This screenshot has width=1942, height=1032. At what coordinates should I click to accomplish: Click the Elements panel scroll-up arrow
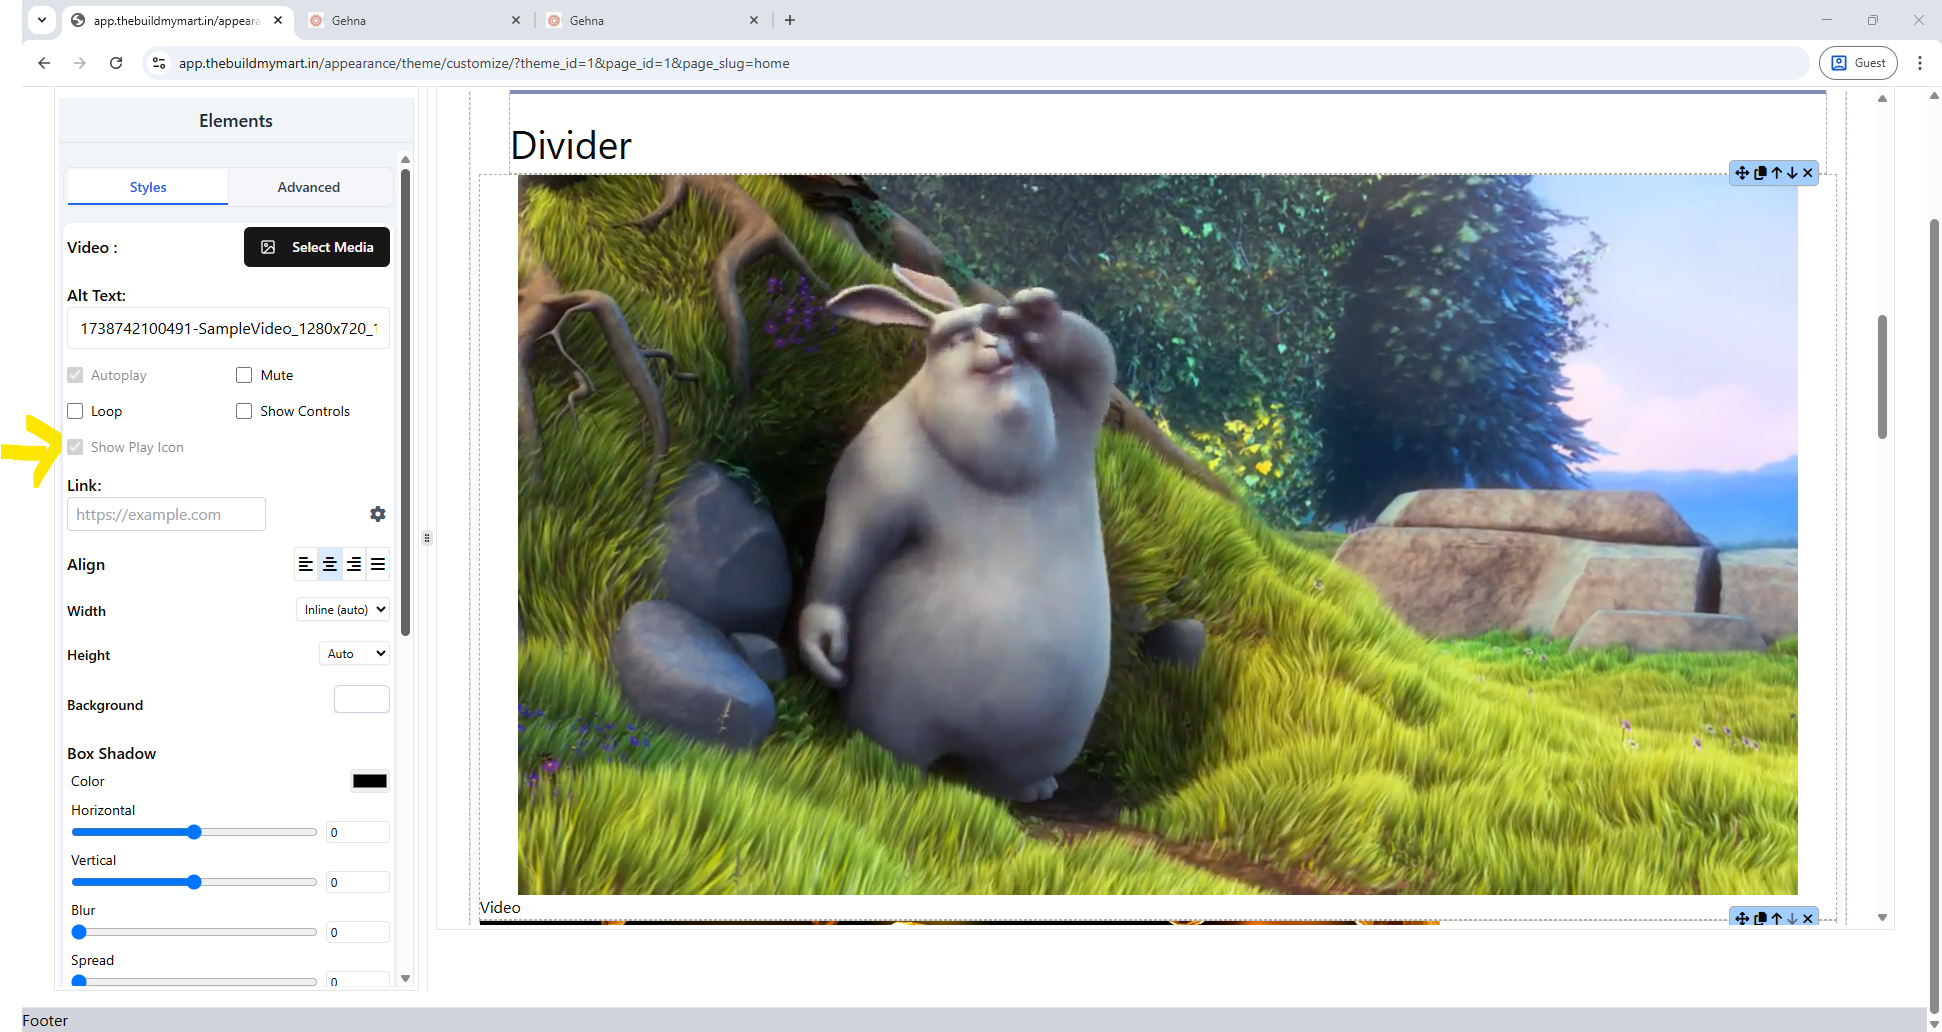point(405,159)
